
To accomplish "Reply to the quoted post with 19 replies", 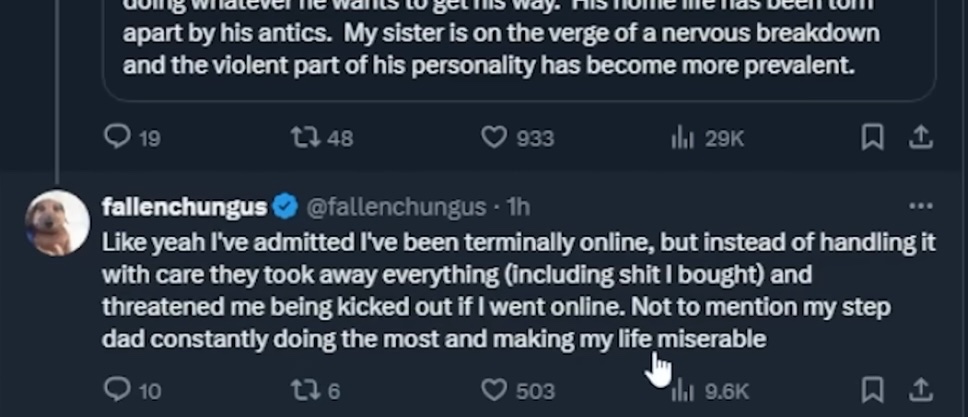I will 118,137.
